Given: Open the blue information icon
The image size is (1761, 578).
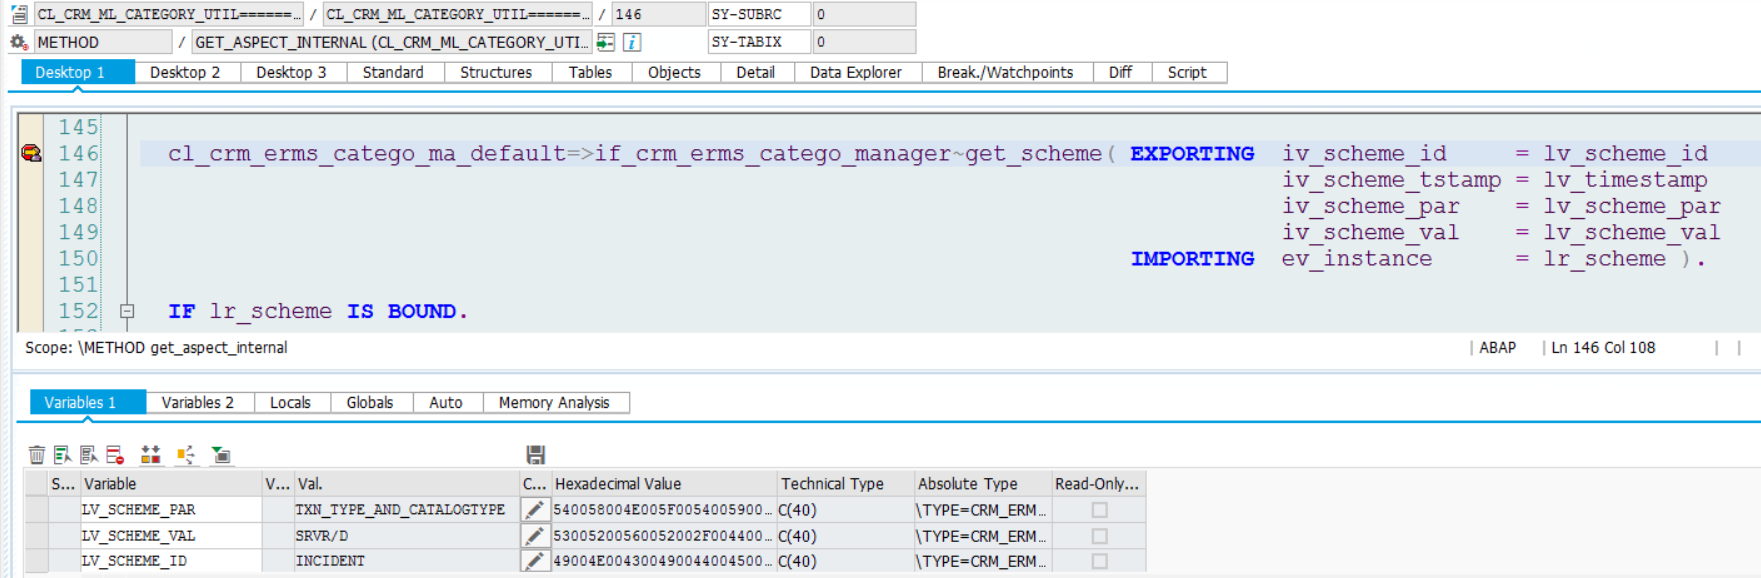Looking at the screenshot, I should tap(632, 42).
